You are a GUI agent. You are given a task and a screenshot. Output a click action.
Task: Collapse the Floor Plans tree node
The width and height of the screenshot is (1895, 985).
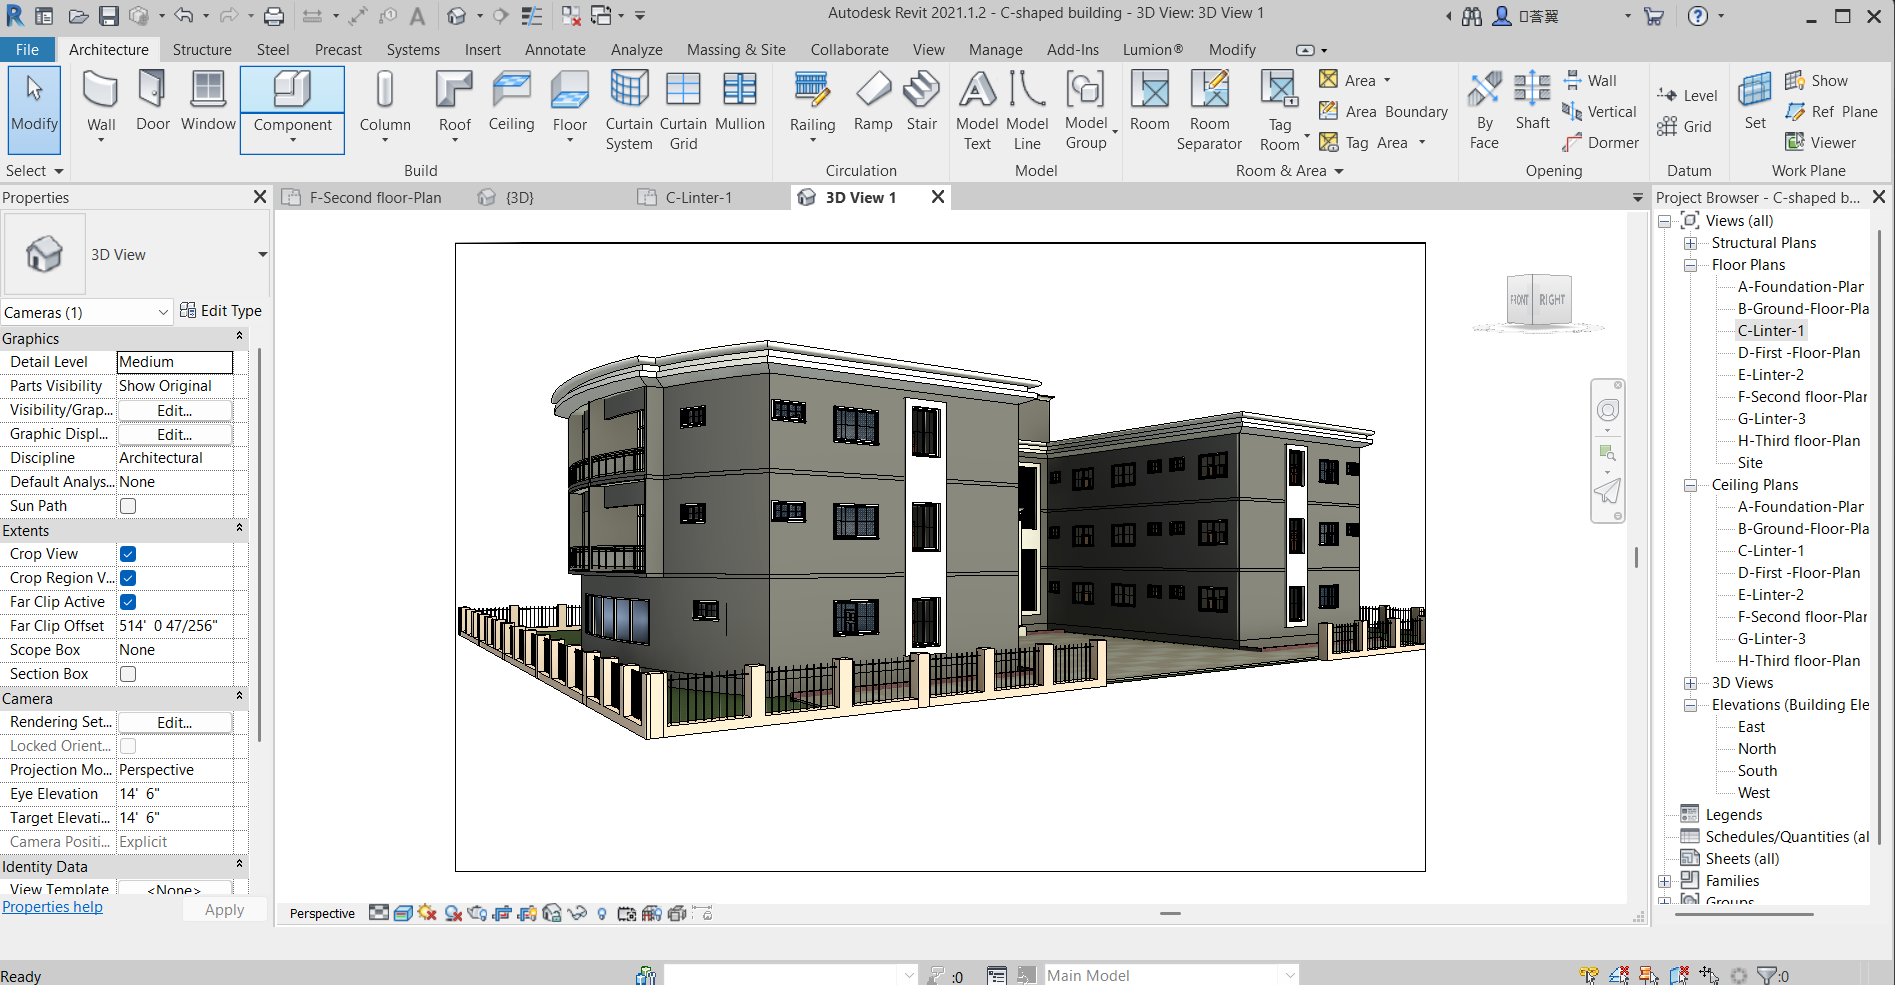1690,265
